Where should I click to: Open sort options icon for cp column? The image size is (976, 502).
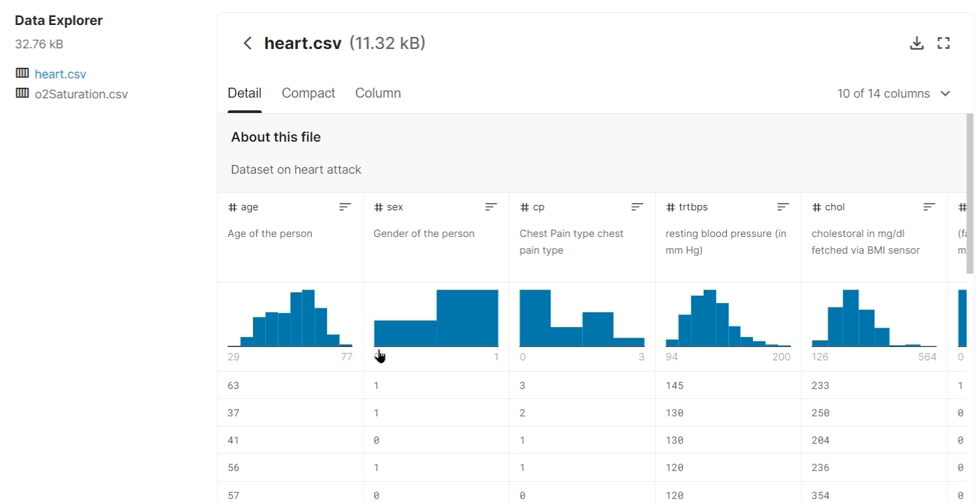637,207
